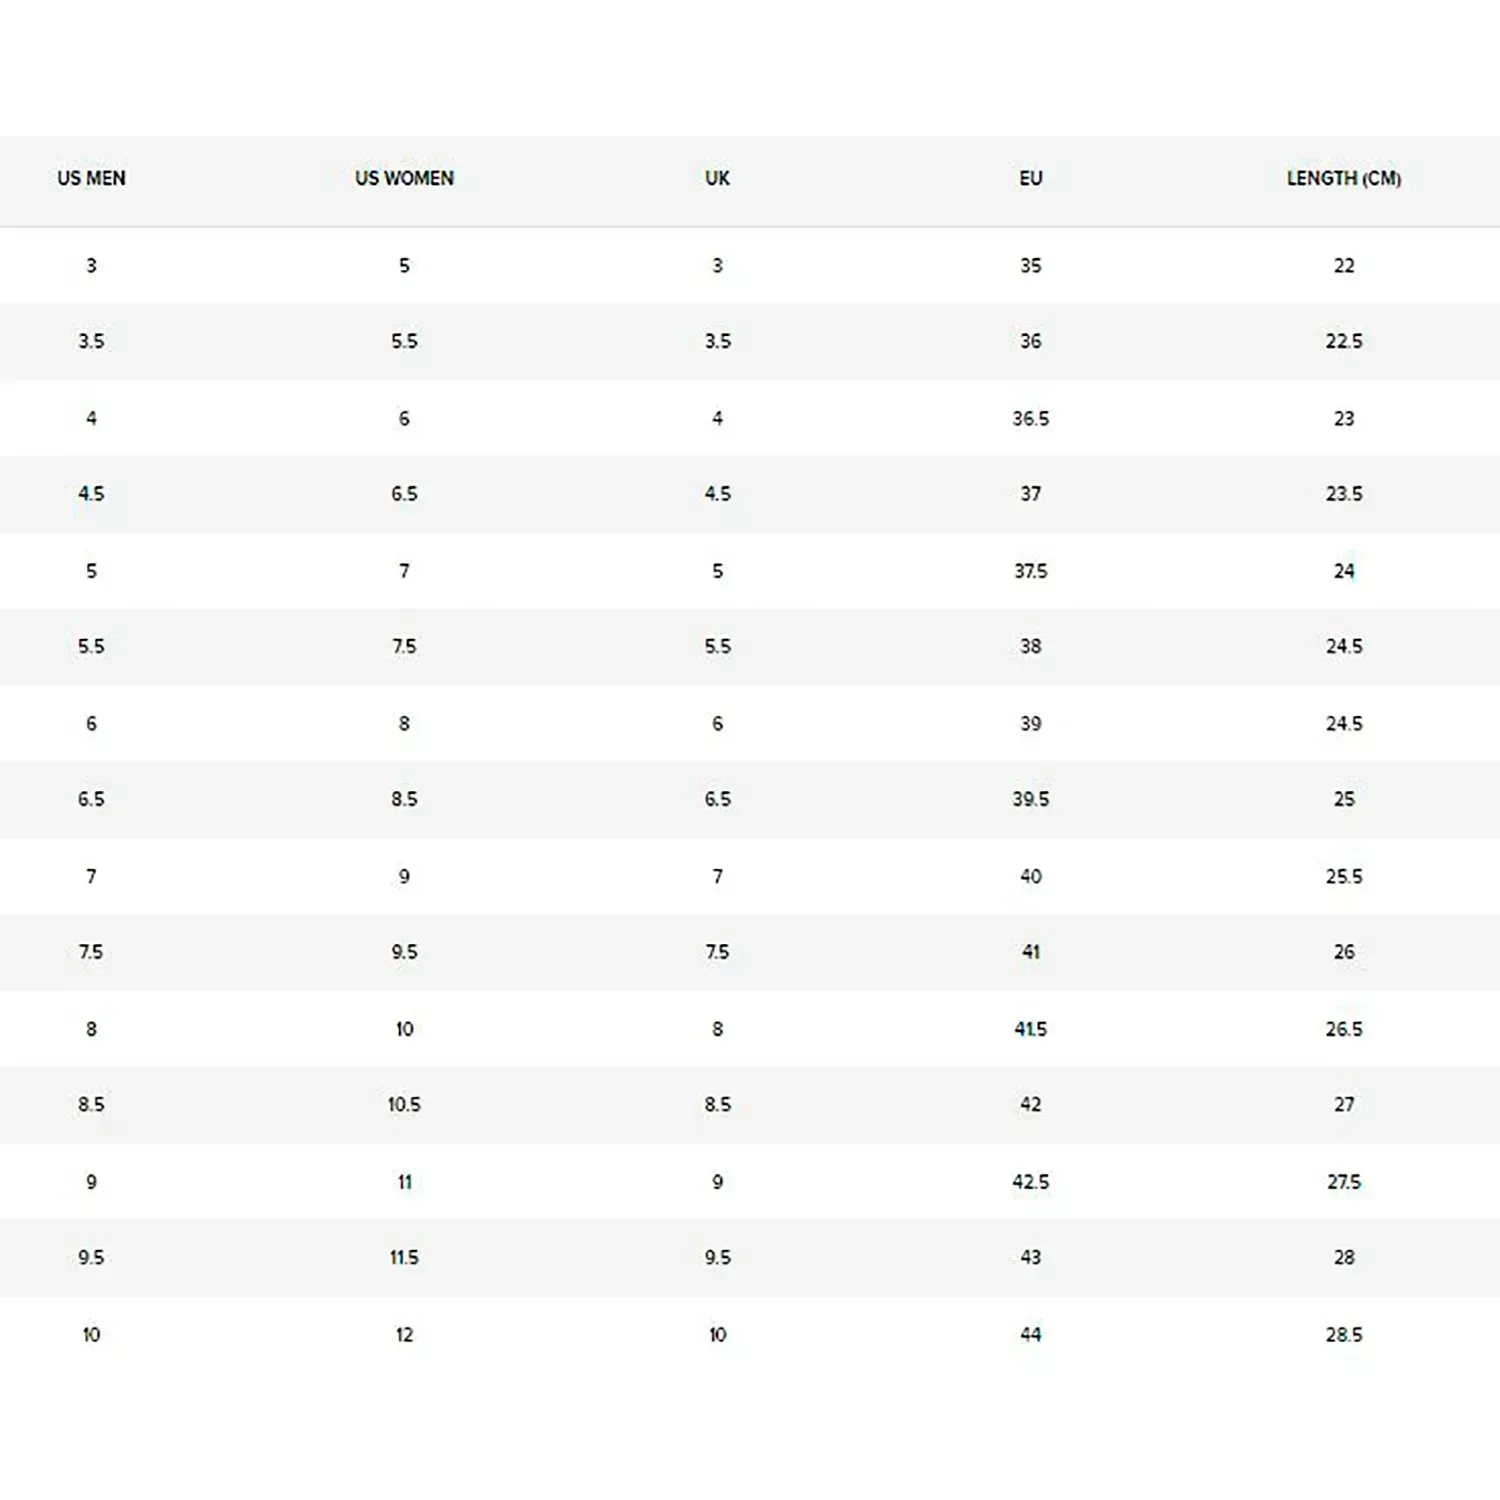The width and height of the screenshot is (1500, 1500).
Task: Select UK size 5 cell
Action: 717,571
